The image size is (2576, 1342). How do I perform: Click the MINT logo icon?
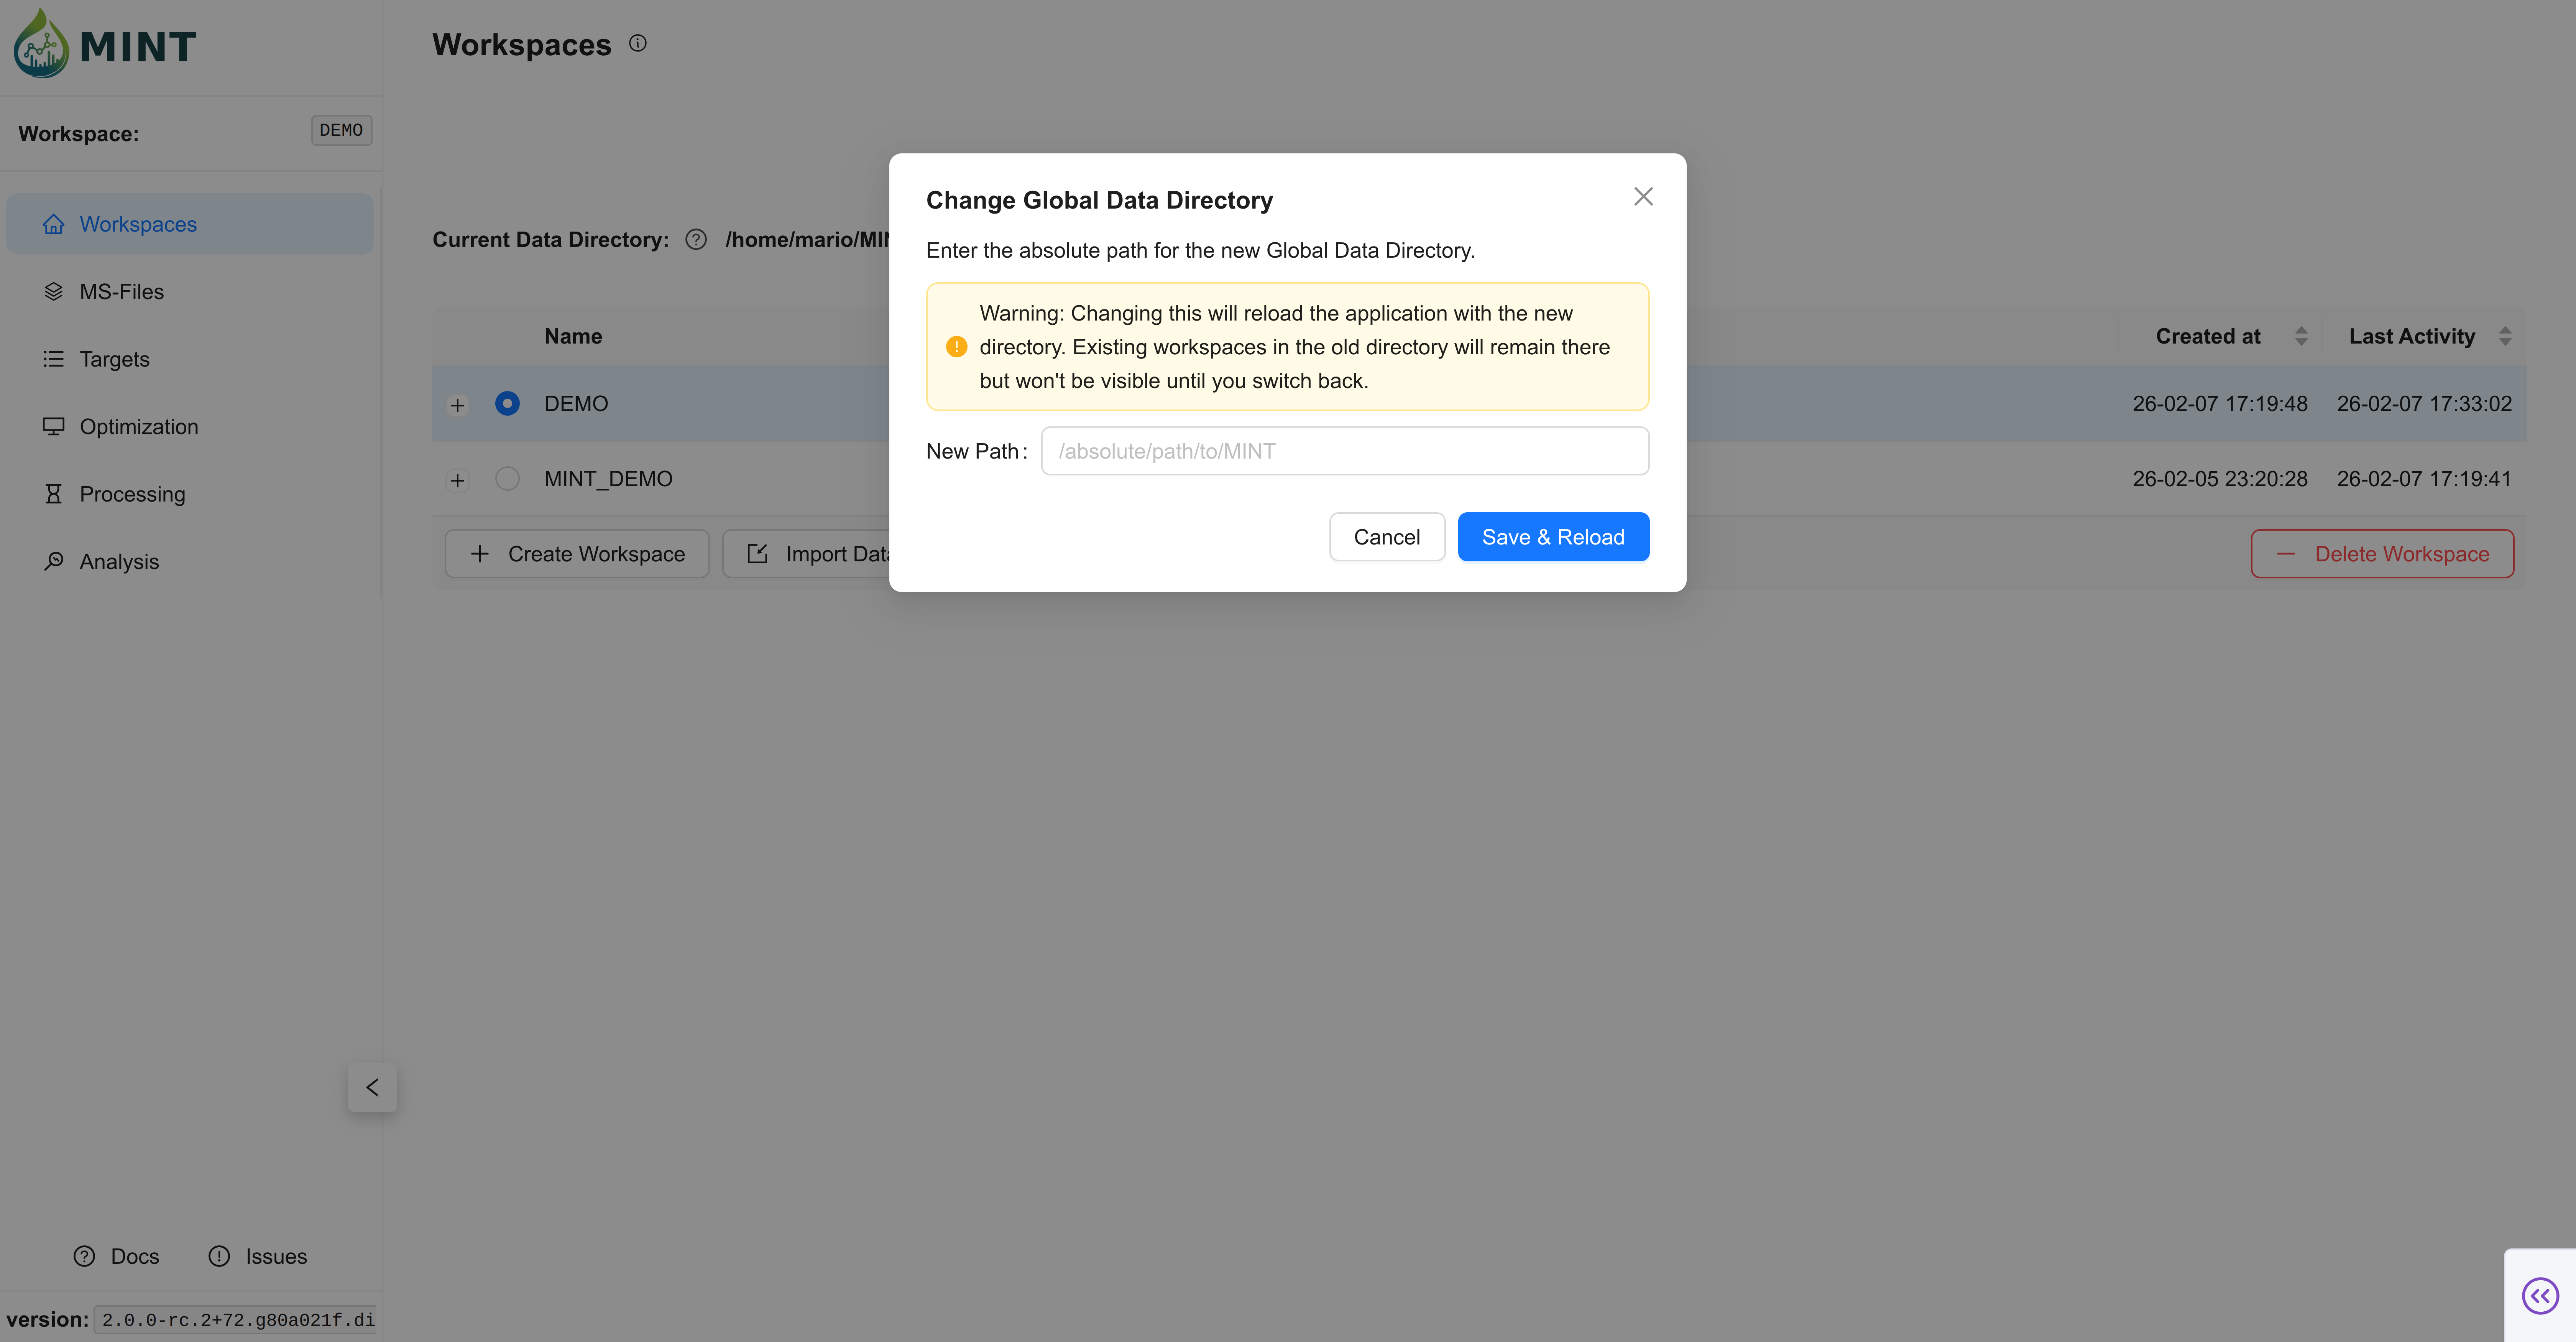point(41,45)
